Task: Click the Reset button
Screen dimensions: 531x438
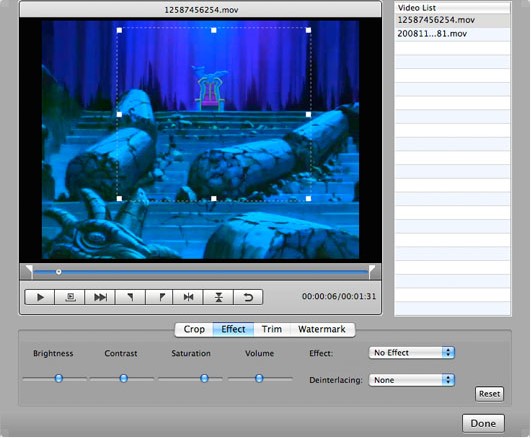Action: [489, 394]
